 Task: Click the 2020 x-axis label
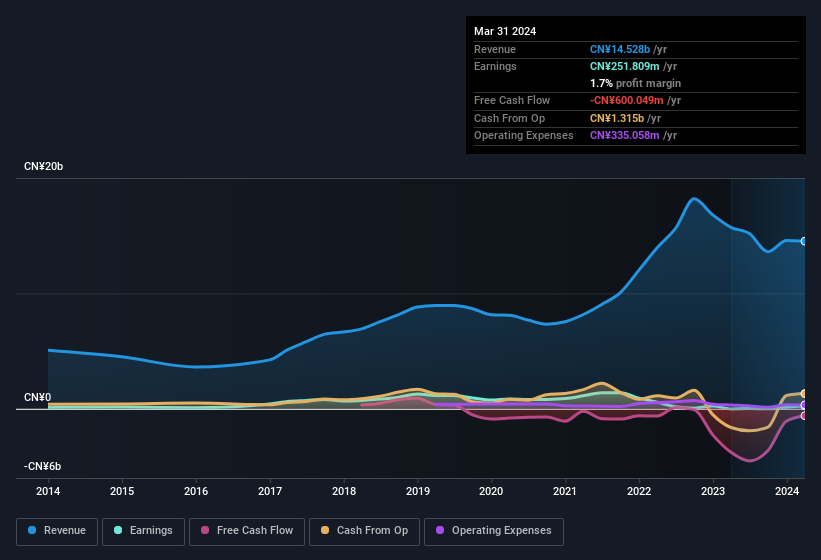(491, 491)
